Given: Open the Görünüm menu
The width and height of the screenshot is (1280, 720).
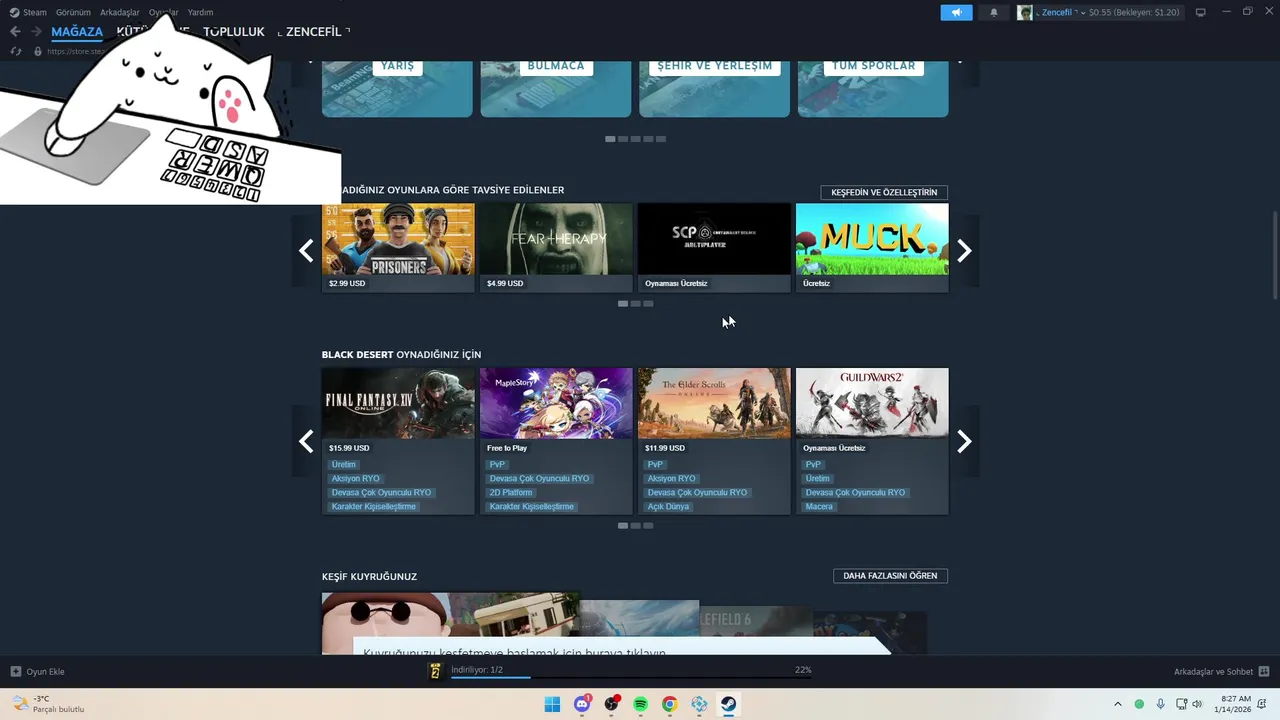Looking at the screenshot, I should 73,12.
